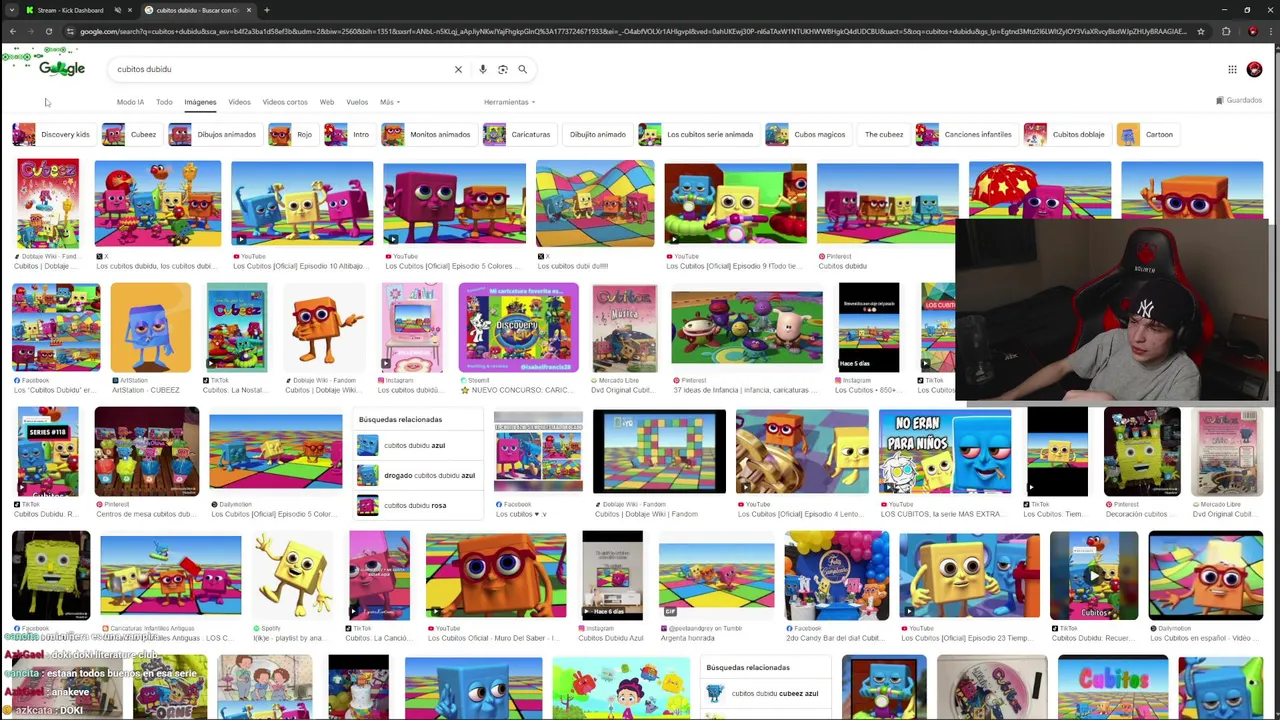Select the Cubeez filter chip

click(x=131, y=134)
